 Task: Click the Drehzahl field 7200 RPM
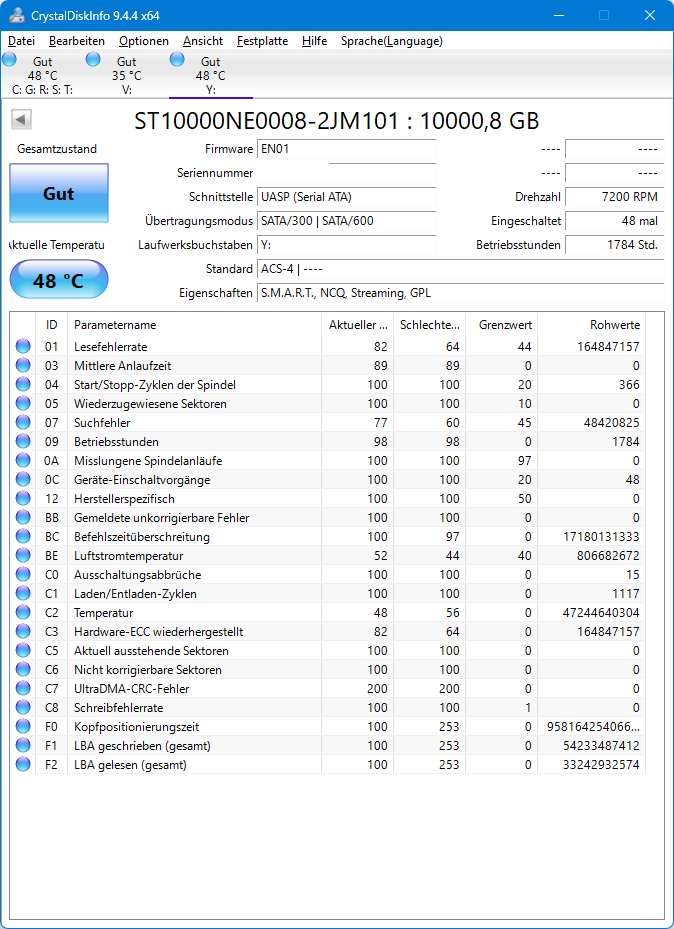[614, 197]
